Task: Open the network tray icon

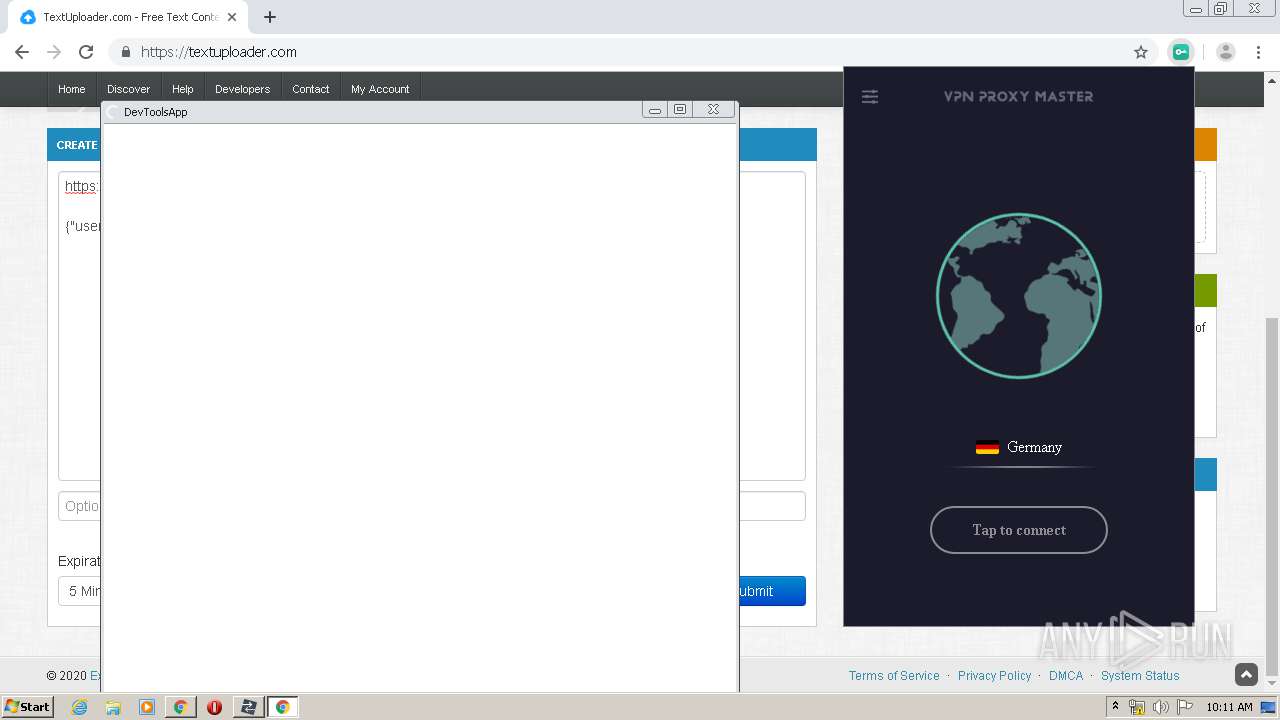Action: click(x=1137, y=707)
